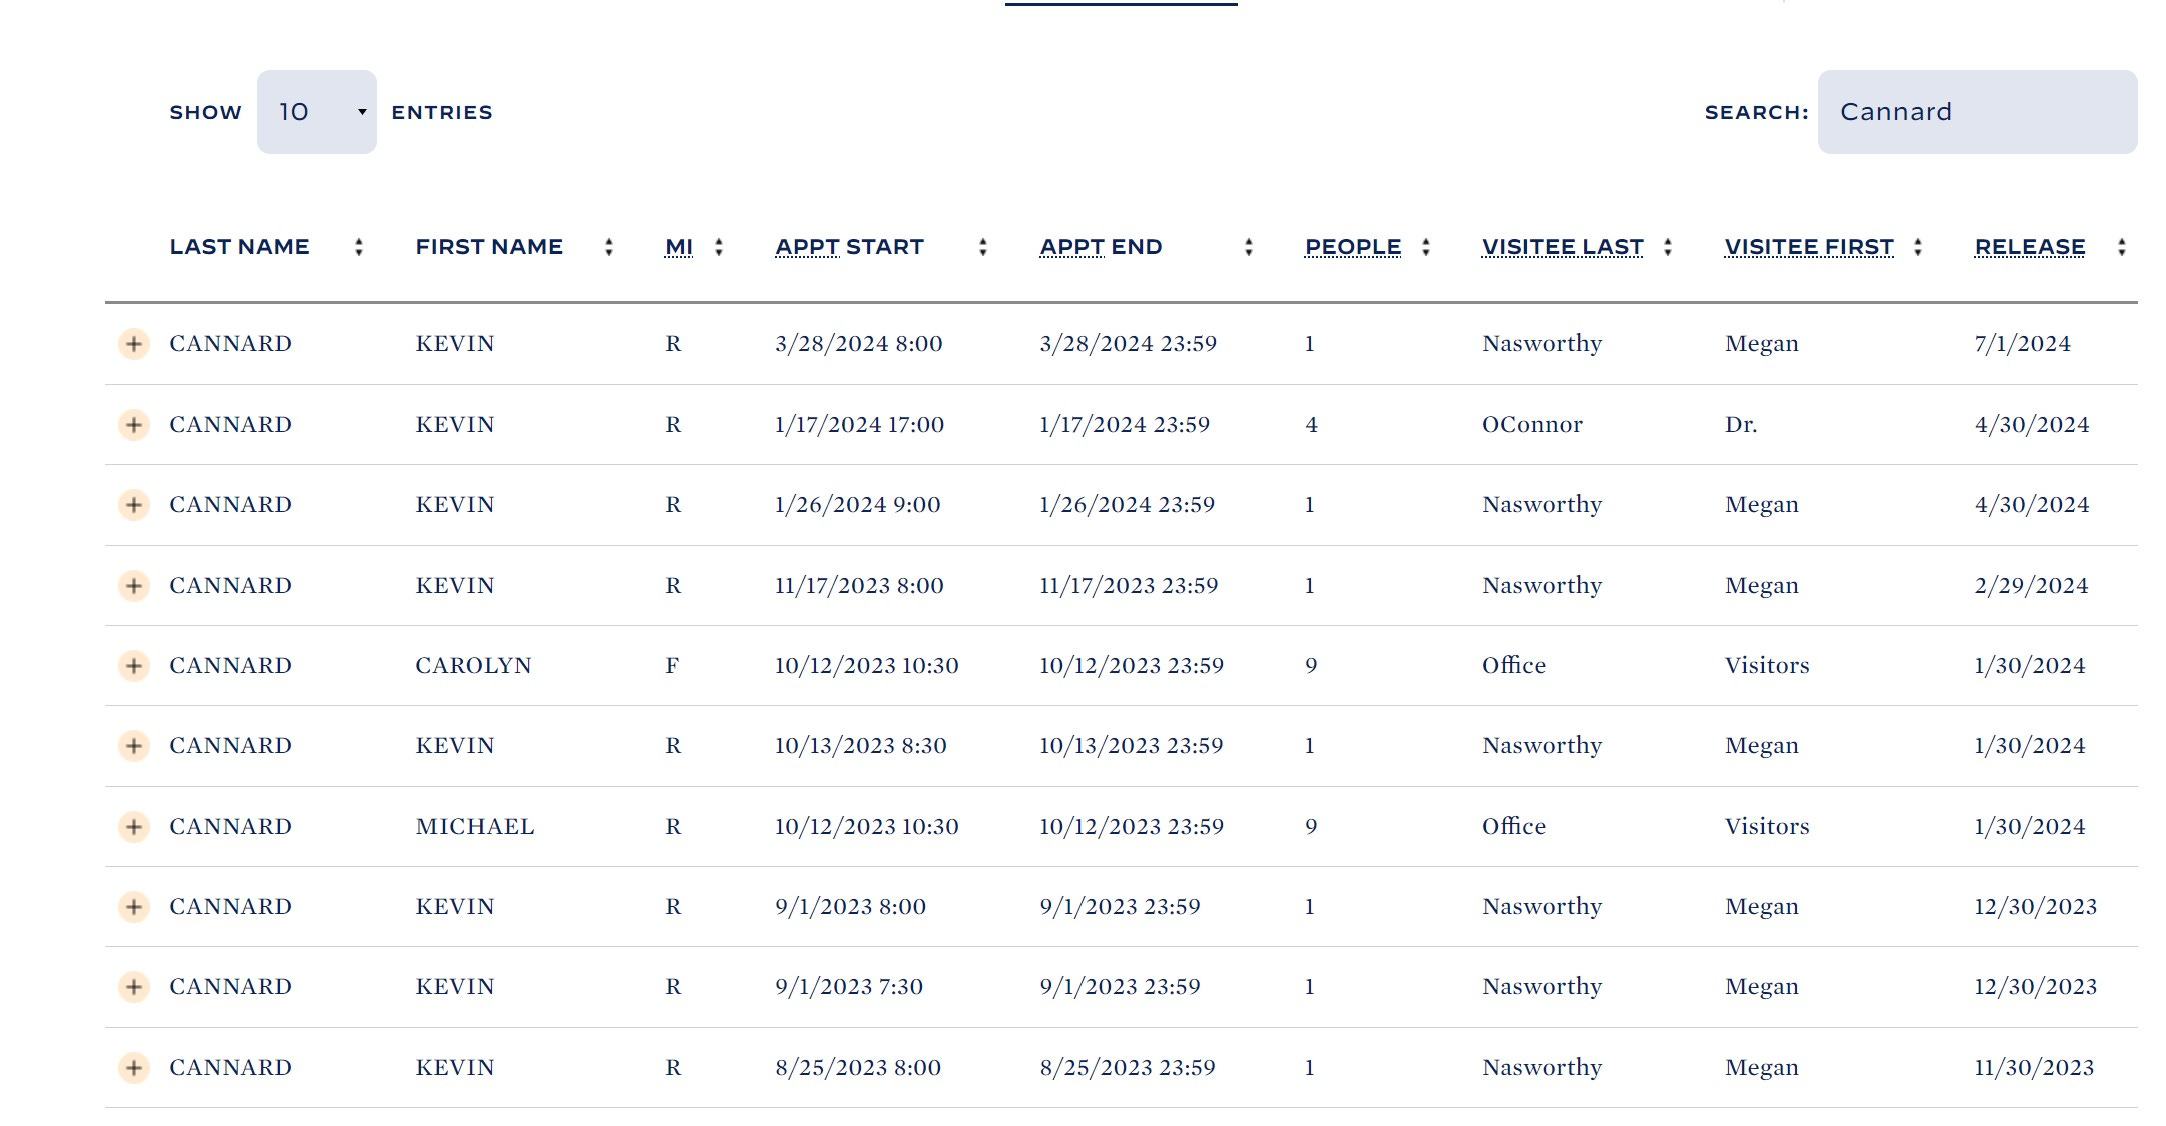Expand row with appointment 9/1/2023 8:00
The image size is (2166, 1126).
click(x=133, y=907)
